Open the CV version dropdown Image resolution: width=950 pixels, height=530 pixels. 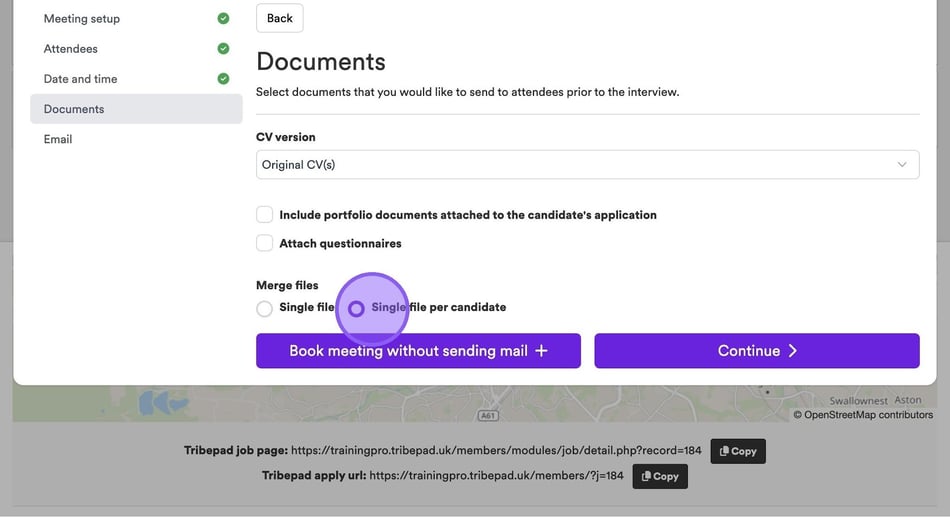tap(587, 165)
